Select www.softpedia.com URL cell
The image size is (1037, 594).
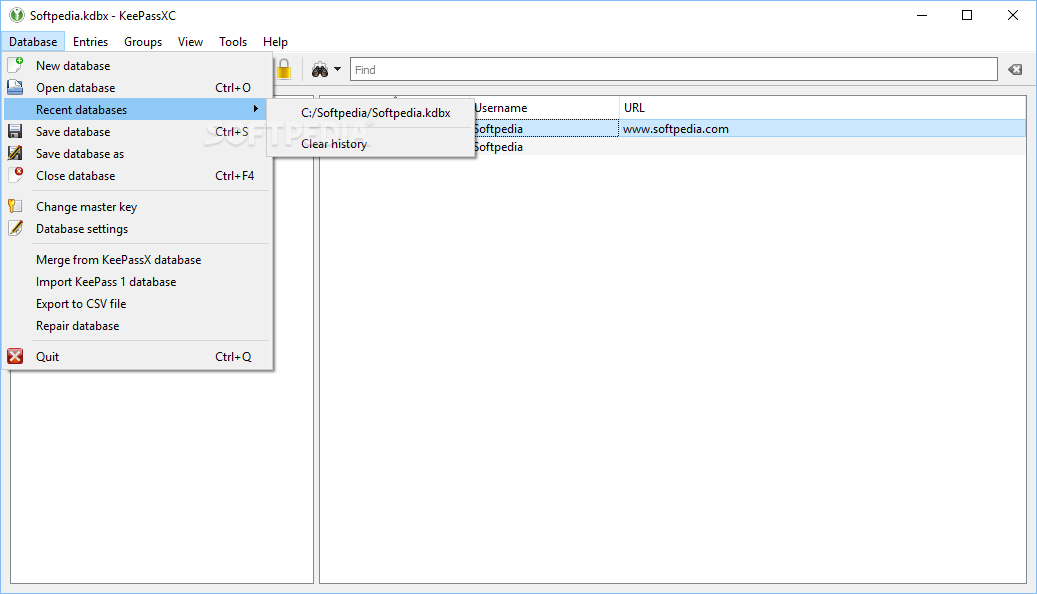tap(822, 129)
